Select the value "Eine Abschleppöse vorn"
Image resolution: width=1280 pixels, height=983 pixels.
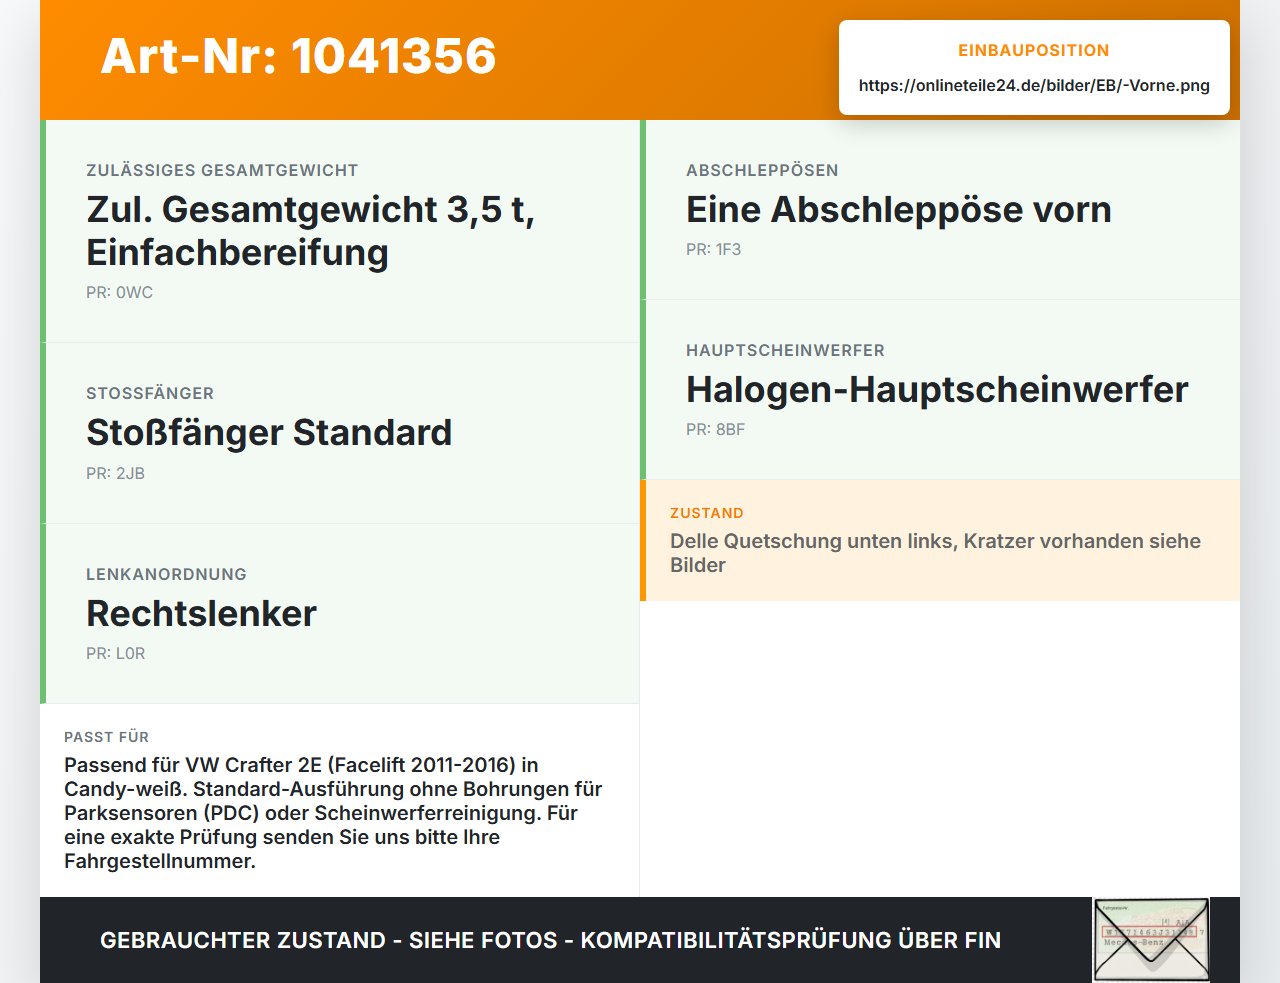[x=899, y=210]
